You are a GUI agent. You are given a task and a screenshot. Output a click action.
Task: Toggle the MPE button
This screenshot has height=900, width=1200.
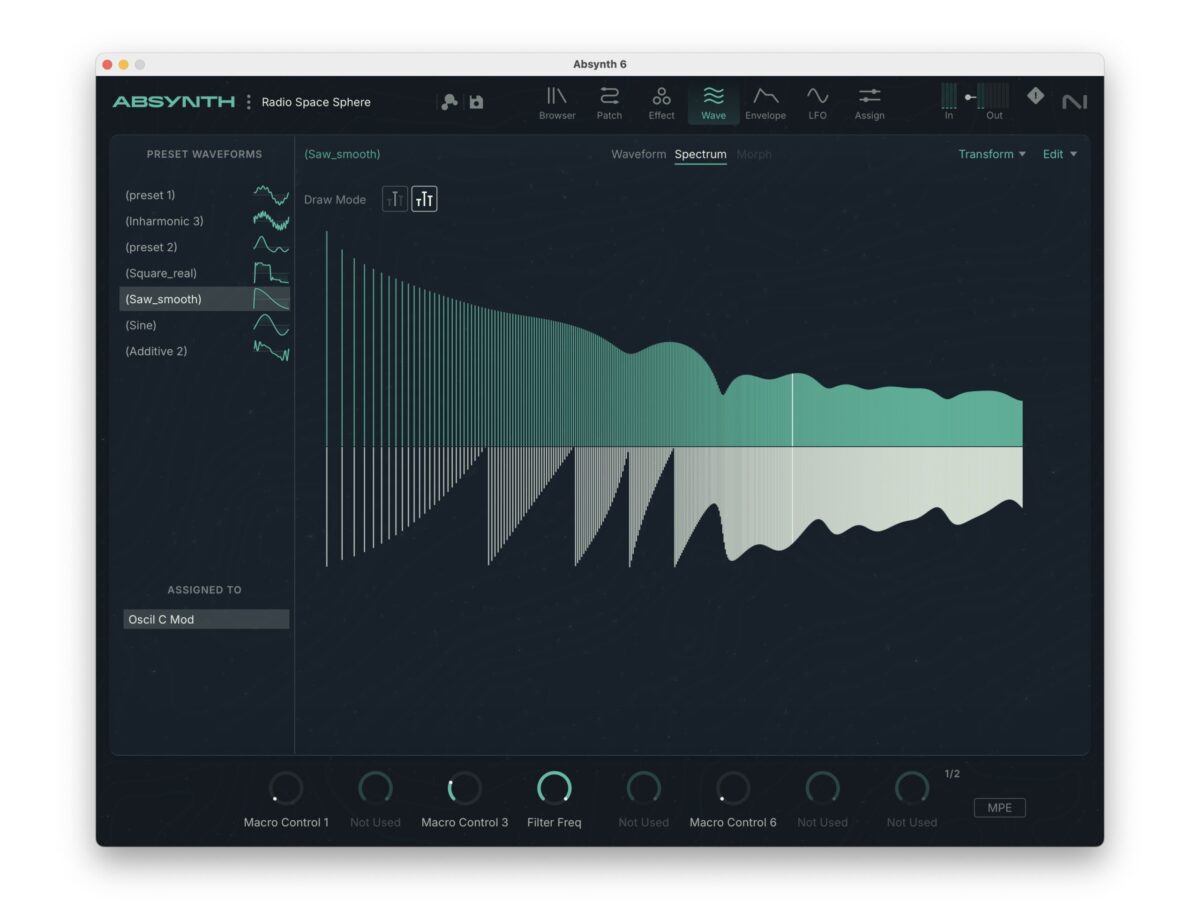pyautogui.click(x=999, y=808)
